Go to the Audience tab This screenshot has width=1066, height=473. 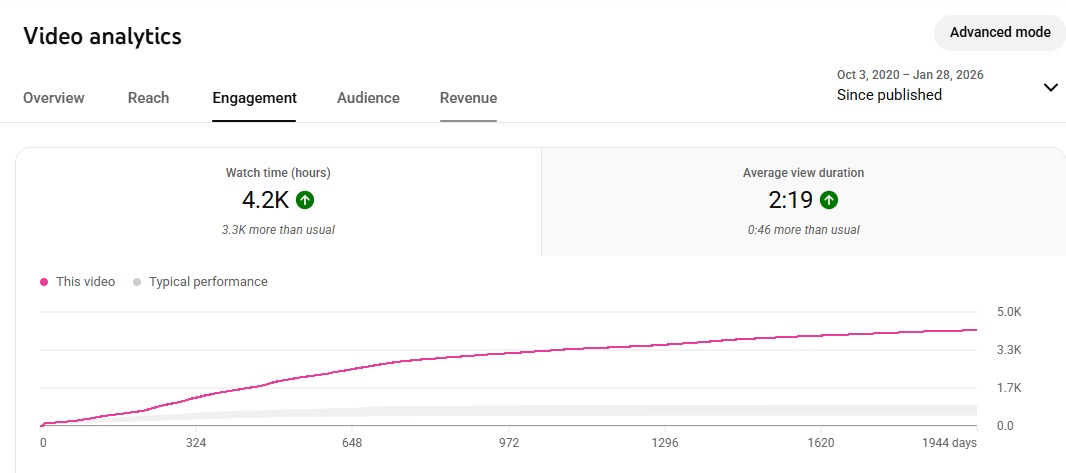368,98
